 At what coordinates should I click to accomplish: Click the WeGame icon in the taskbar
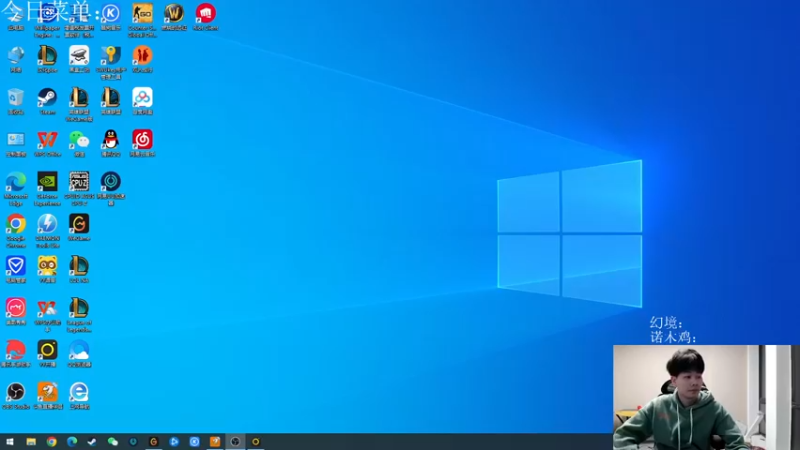click(x=154, y=442)
